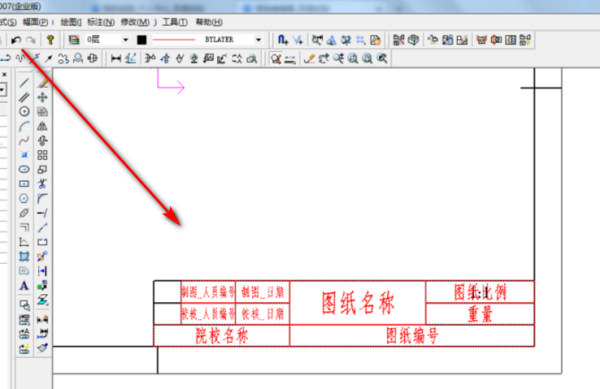This screenshot has width=600, height=389.
Task: Select the 重量 title block cell
Action: [480, 314]
